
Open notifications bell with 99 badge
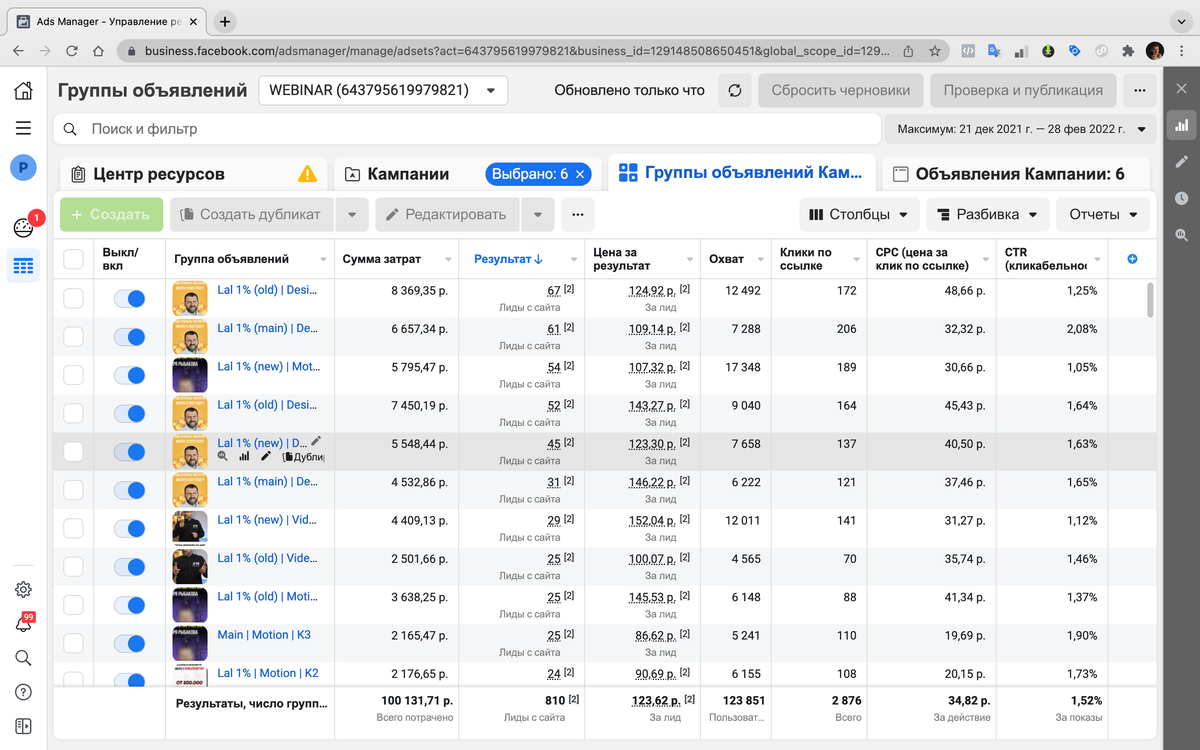tap(23, 624)
